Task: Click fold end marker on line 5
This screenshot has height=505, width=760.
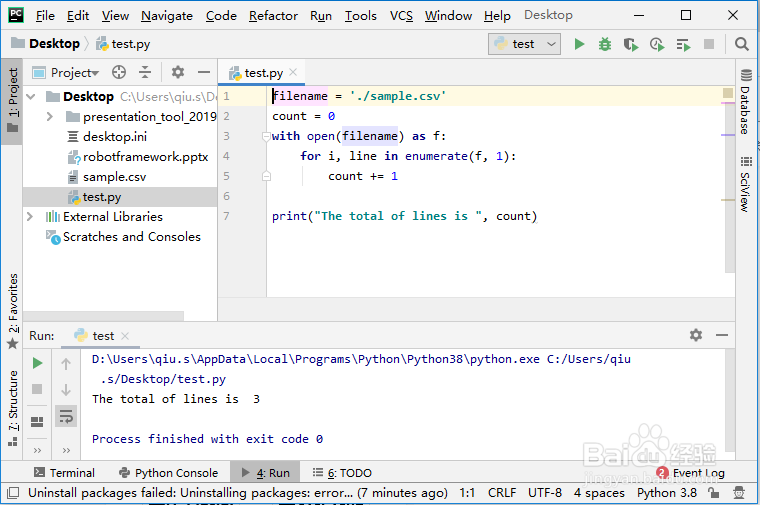Action: [266, 176]
